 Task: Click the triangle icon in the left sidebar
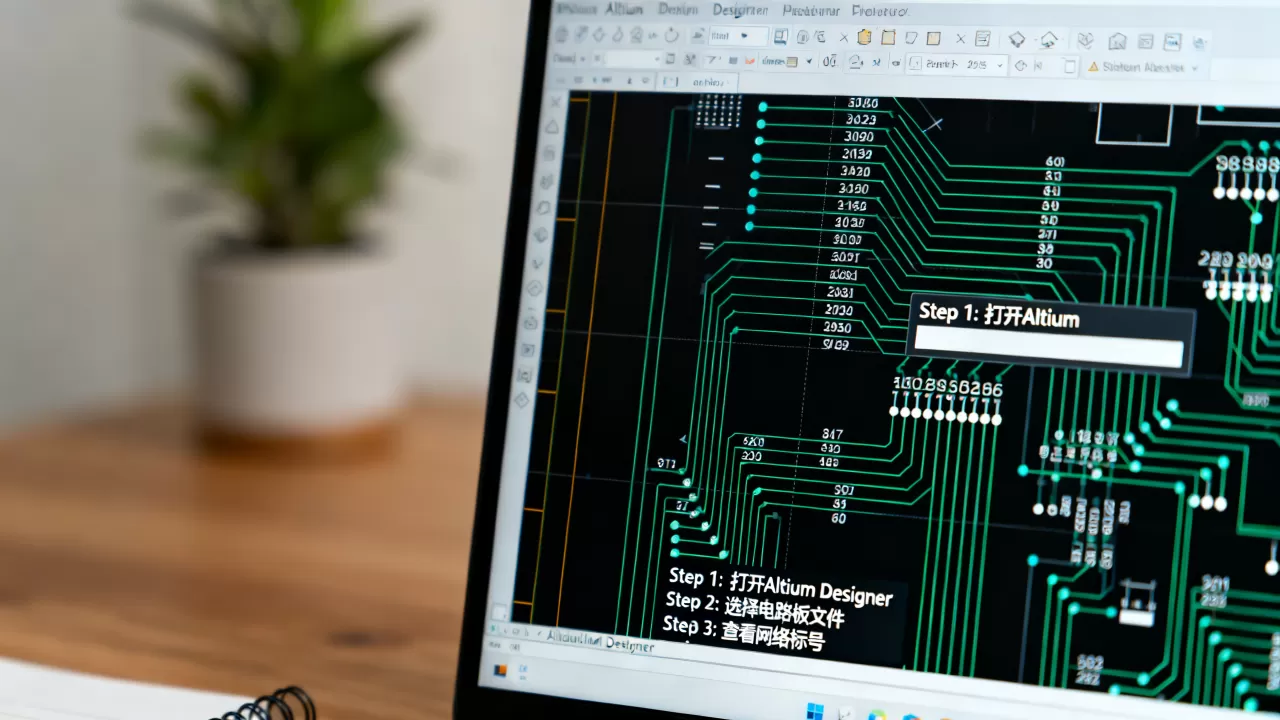coord(552,127)
